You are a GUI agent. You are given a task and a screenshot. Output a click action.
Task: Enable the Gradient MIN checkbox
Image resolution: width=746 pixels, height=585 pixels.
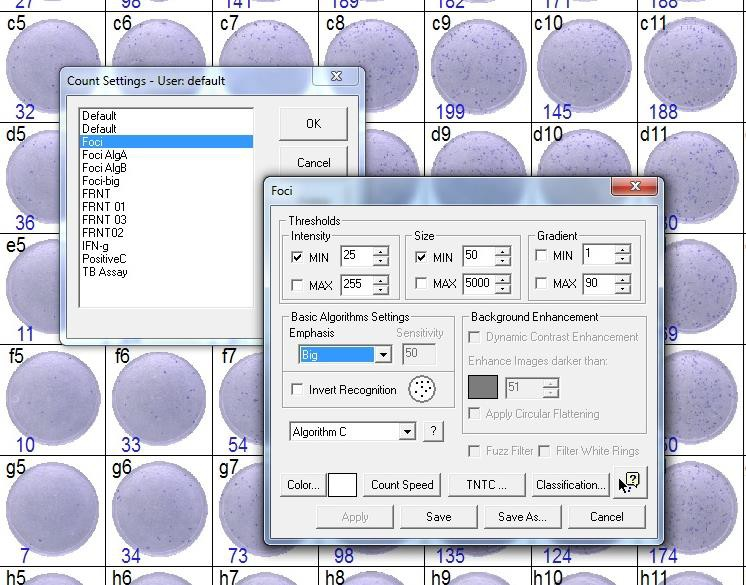click(x=541, y=256)
